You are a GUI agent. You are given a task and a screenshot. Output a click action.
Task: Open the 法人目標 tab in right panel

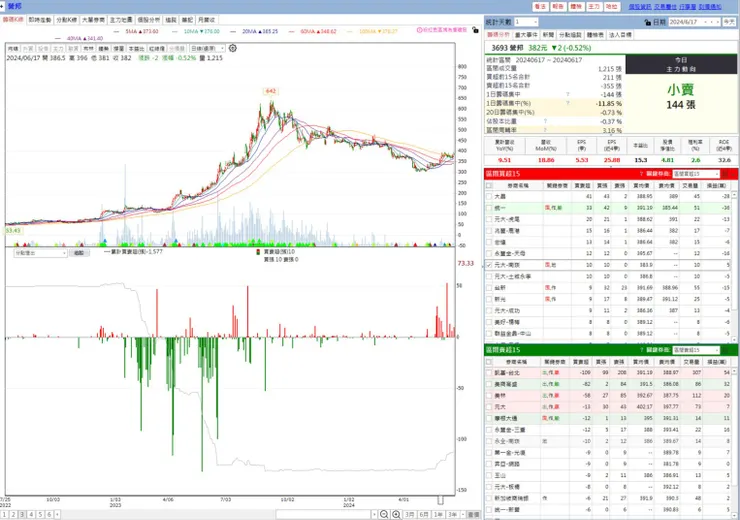click(621, 35)
